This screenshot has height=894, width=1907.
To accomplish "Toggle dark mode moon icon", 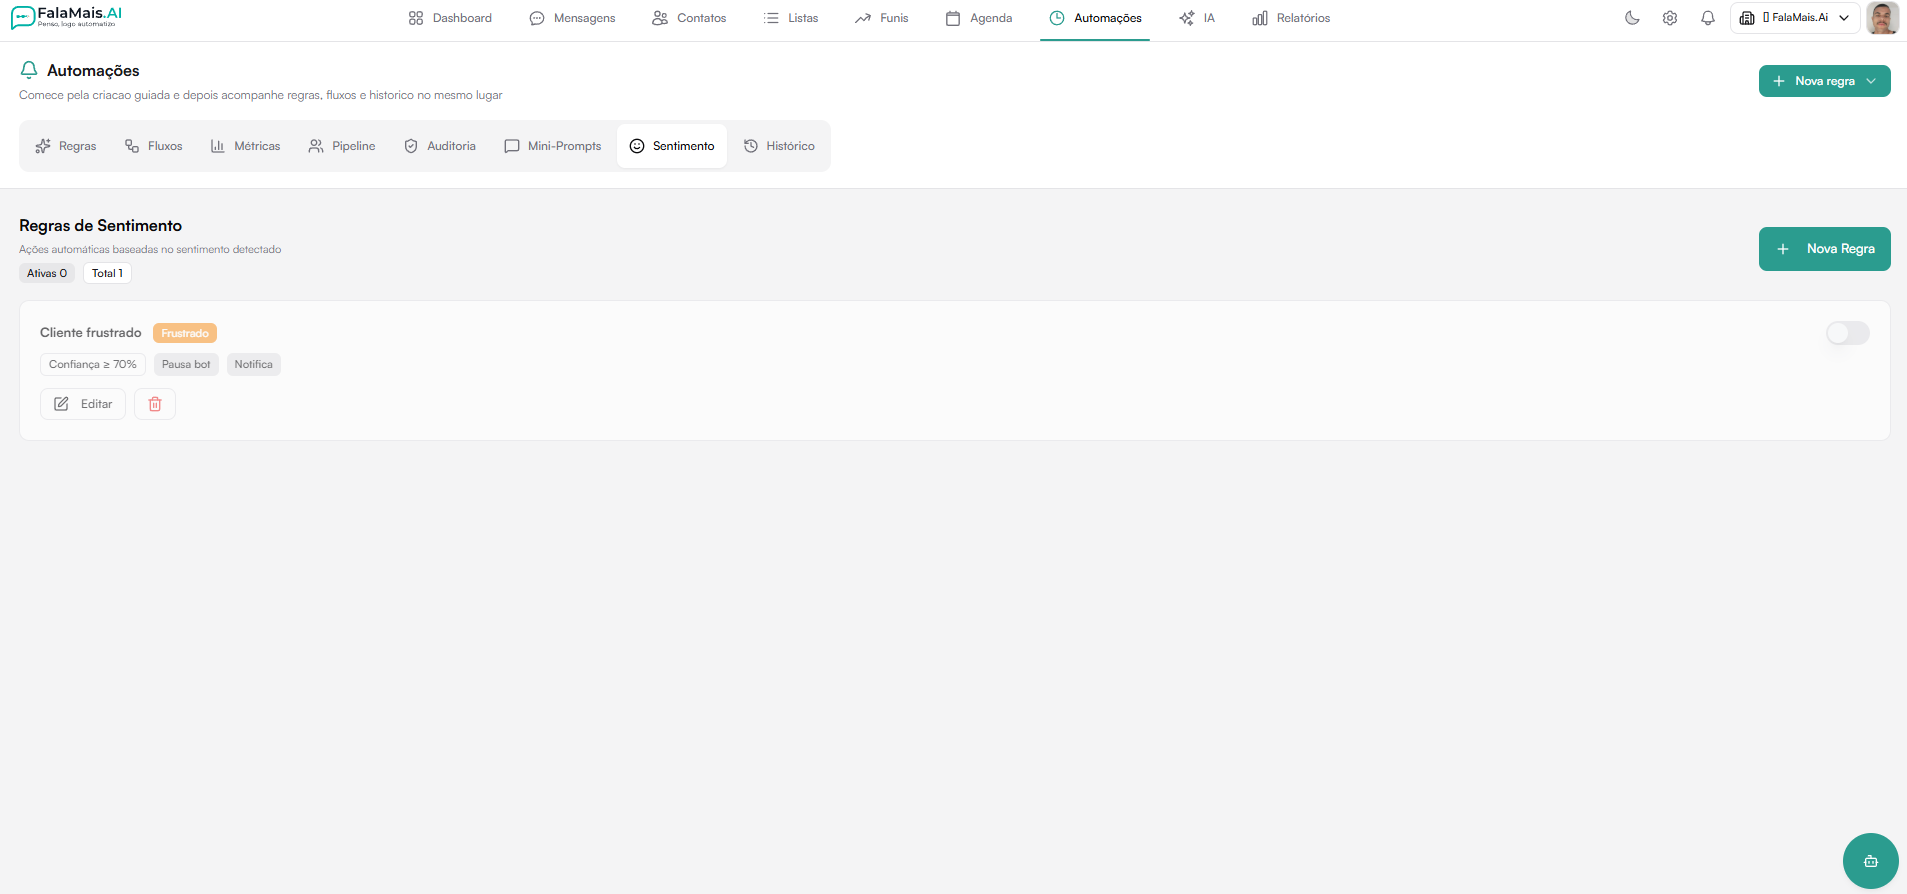I will (1632, 18).
